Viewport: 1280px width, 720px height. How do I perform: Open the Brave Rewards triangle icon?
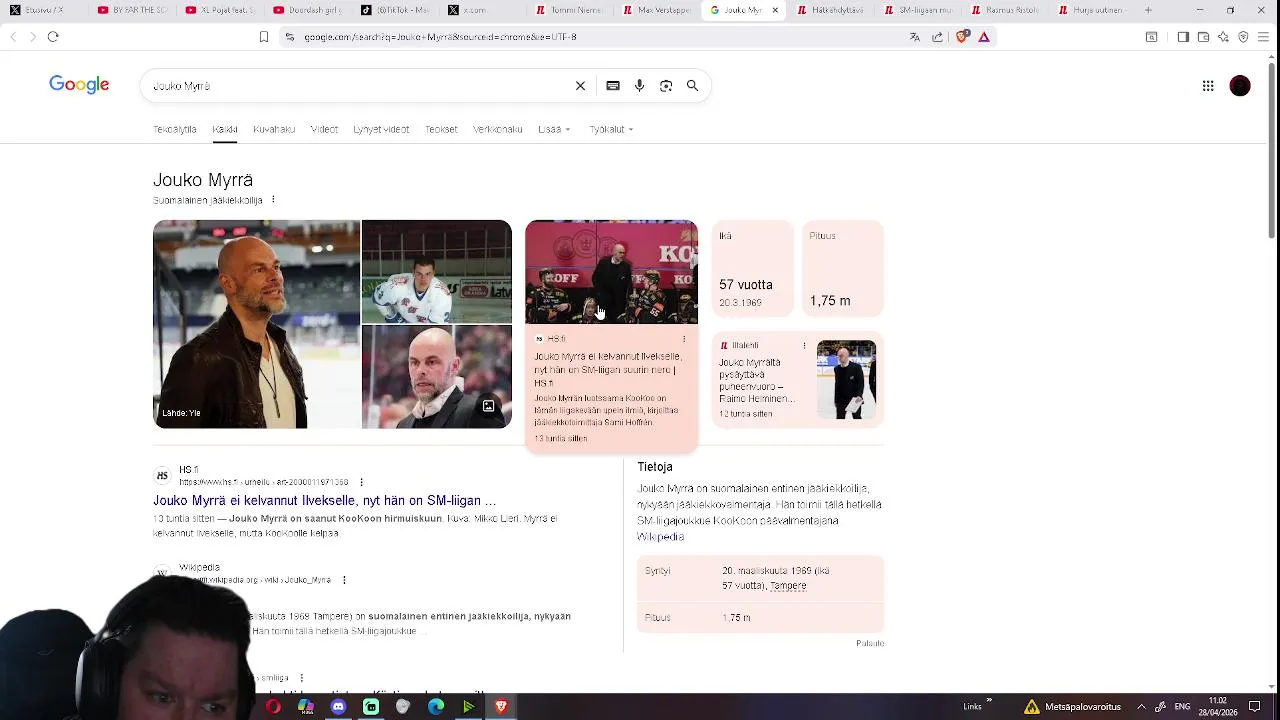(984, 37)
